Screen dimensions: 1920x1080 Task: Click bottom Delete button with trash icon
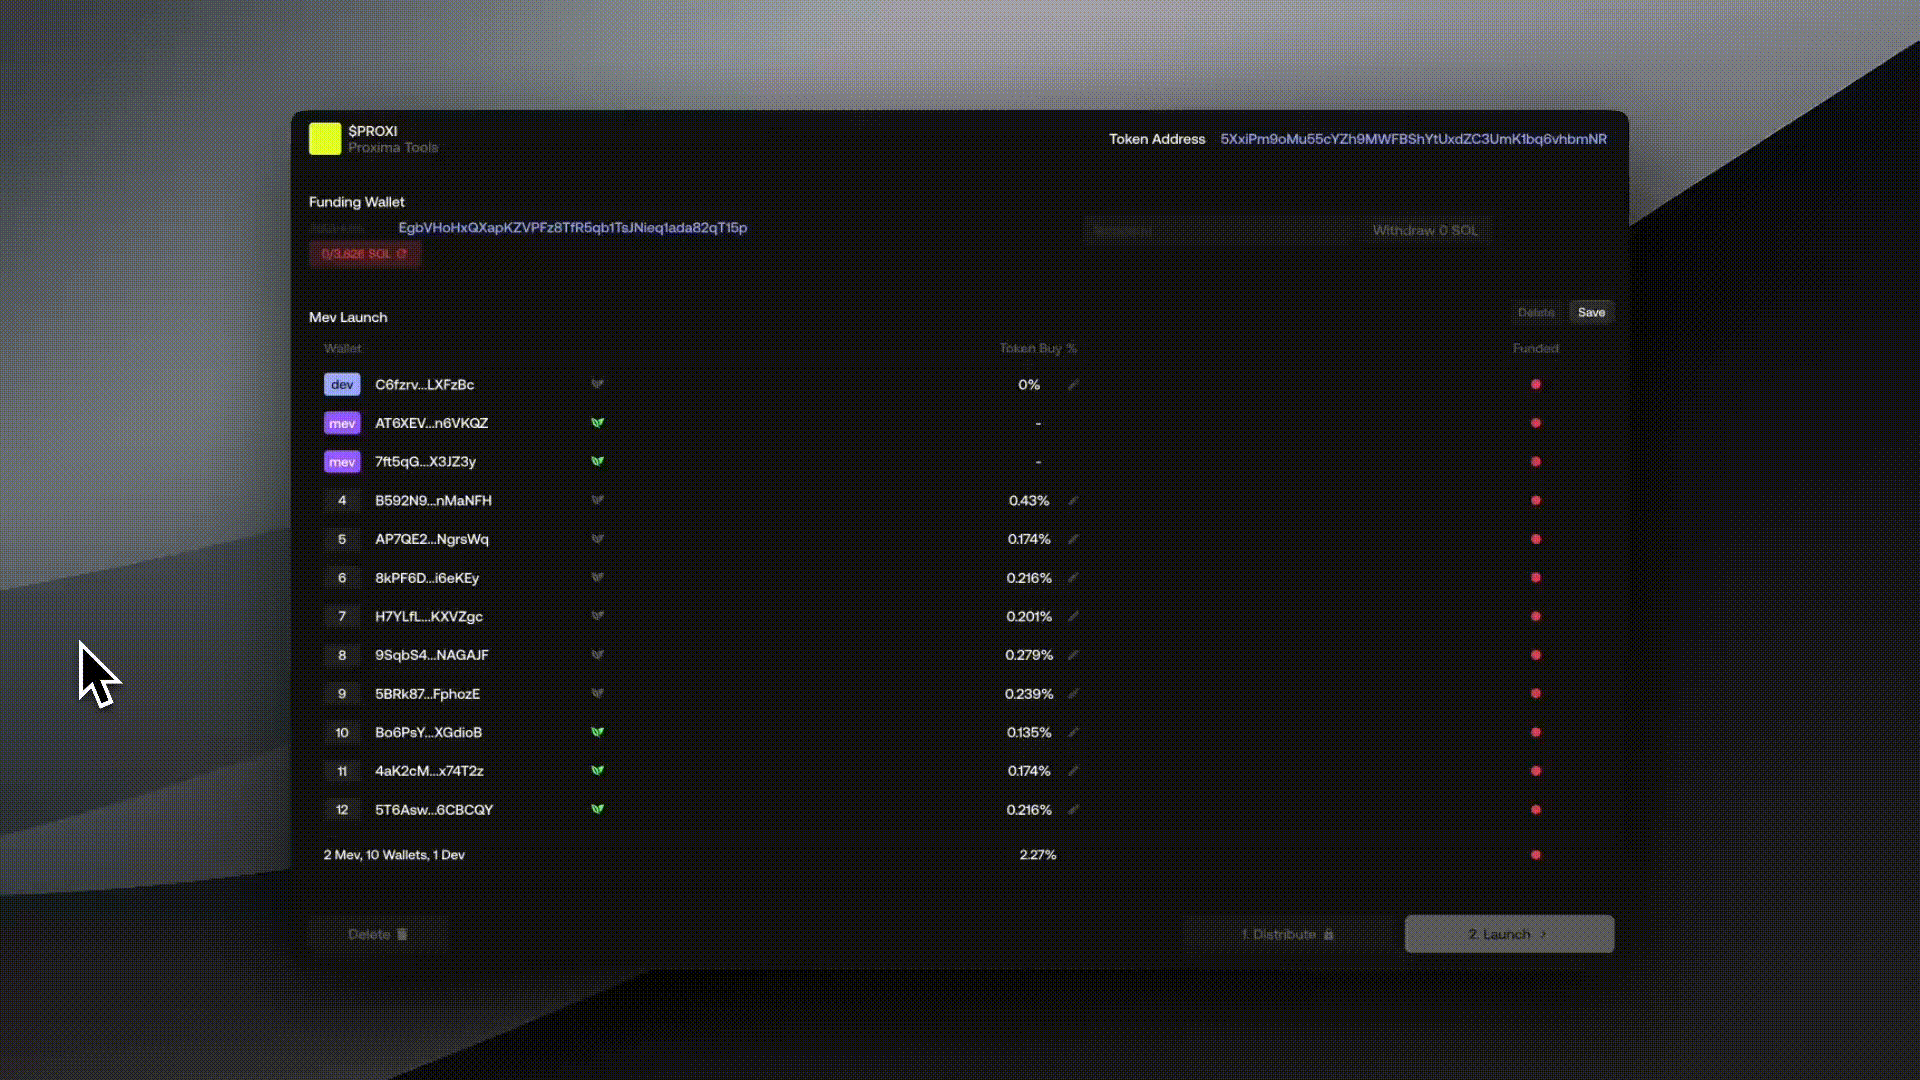coord(377,934)
